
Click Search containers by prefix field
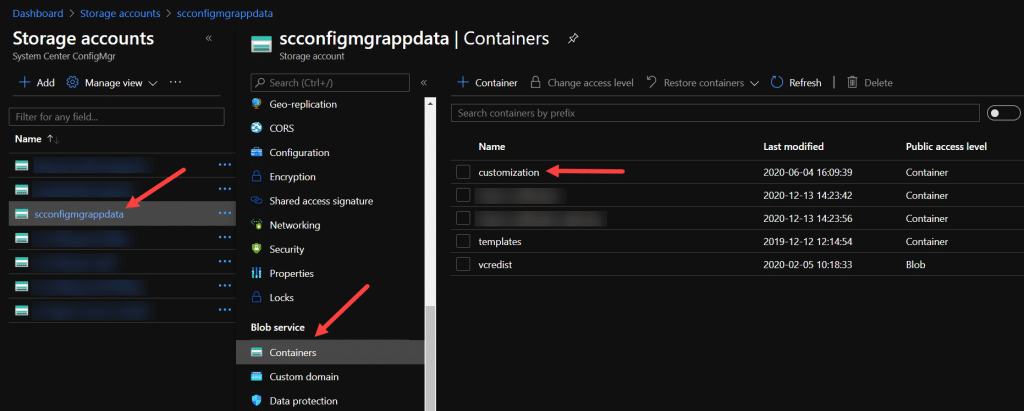(x=715, y=113)
